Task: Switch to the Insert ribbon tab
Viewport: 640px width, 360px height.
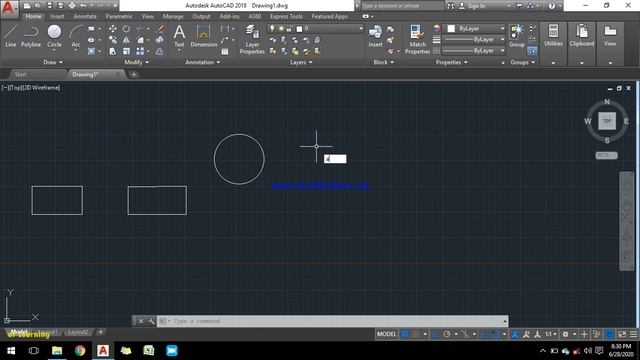Action: coord(57,16)
